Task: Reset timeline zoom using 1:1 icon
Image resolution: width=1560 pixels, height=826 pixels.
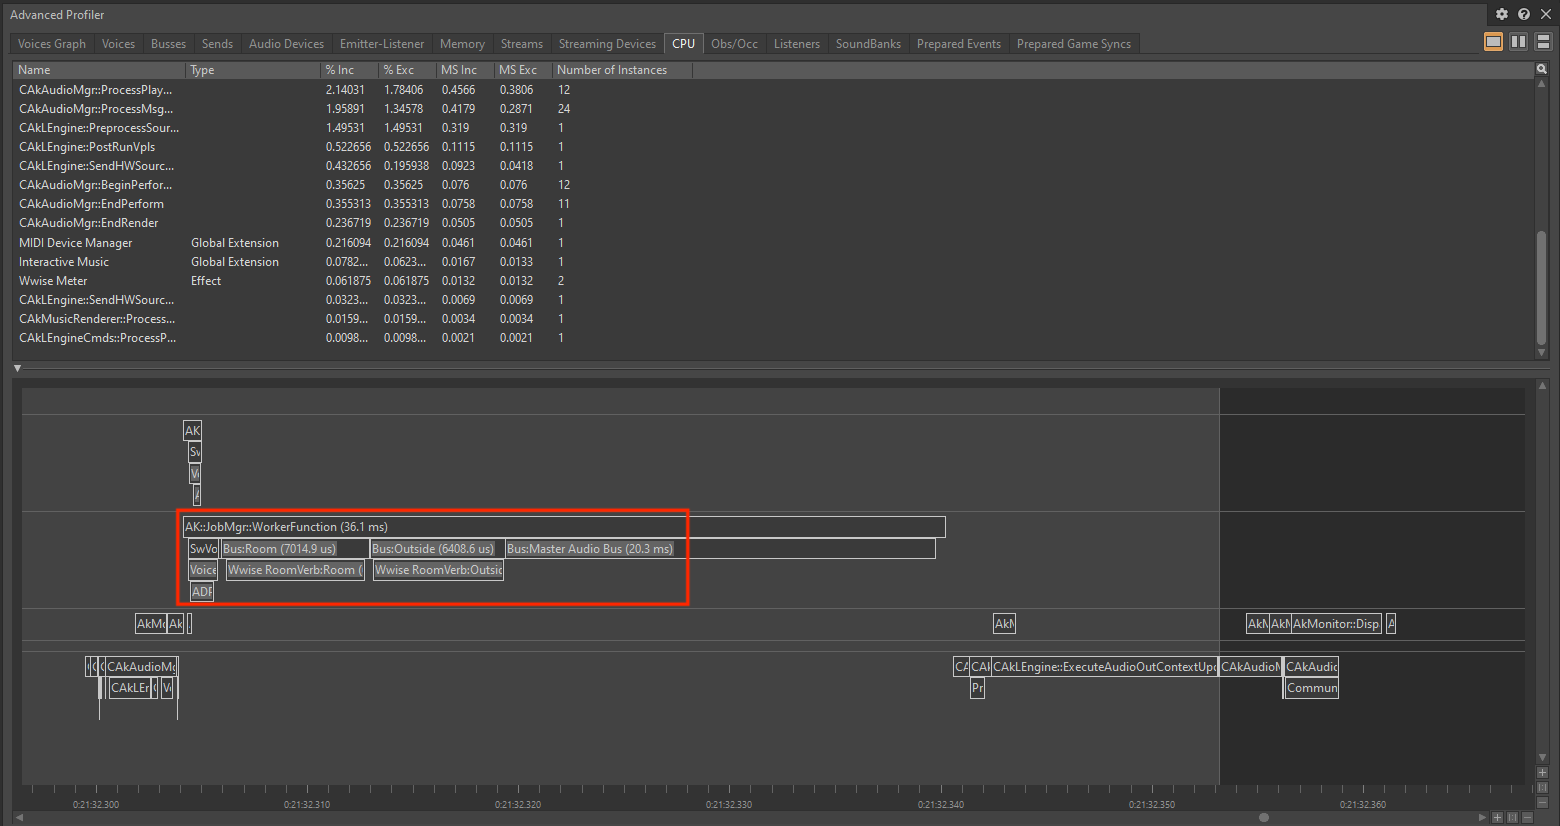Action: tap(1513, 817)
